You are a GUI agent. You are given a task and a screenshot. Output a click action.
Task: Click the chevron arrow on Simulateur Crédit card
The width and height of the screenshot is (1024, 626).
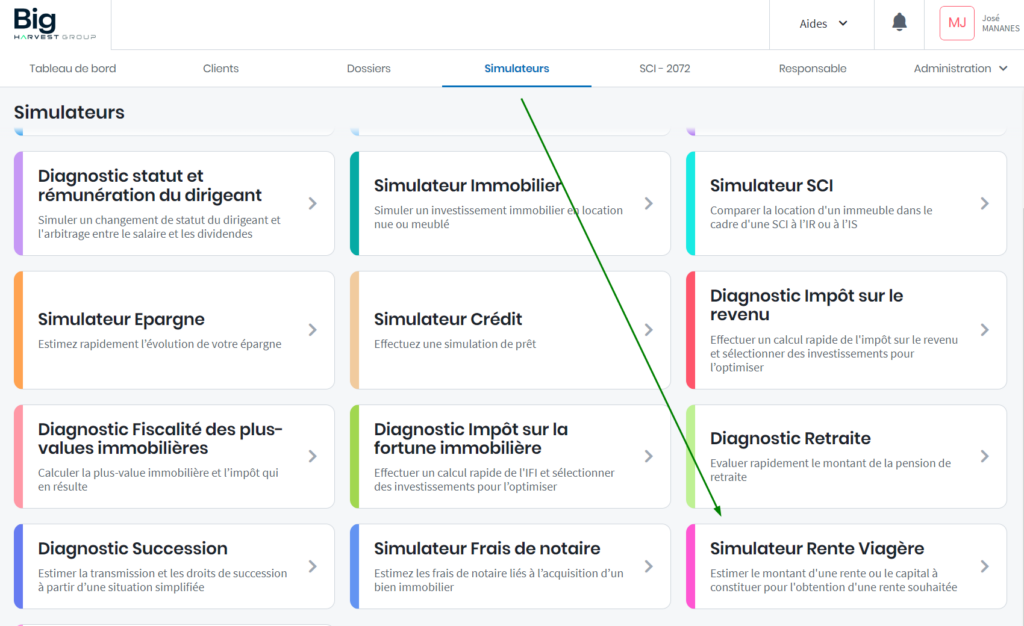tap(648, 329)
